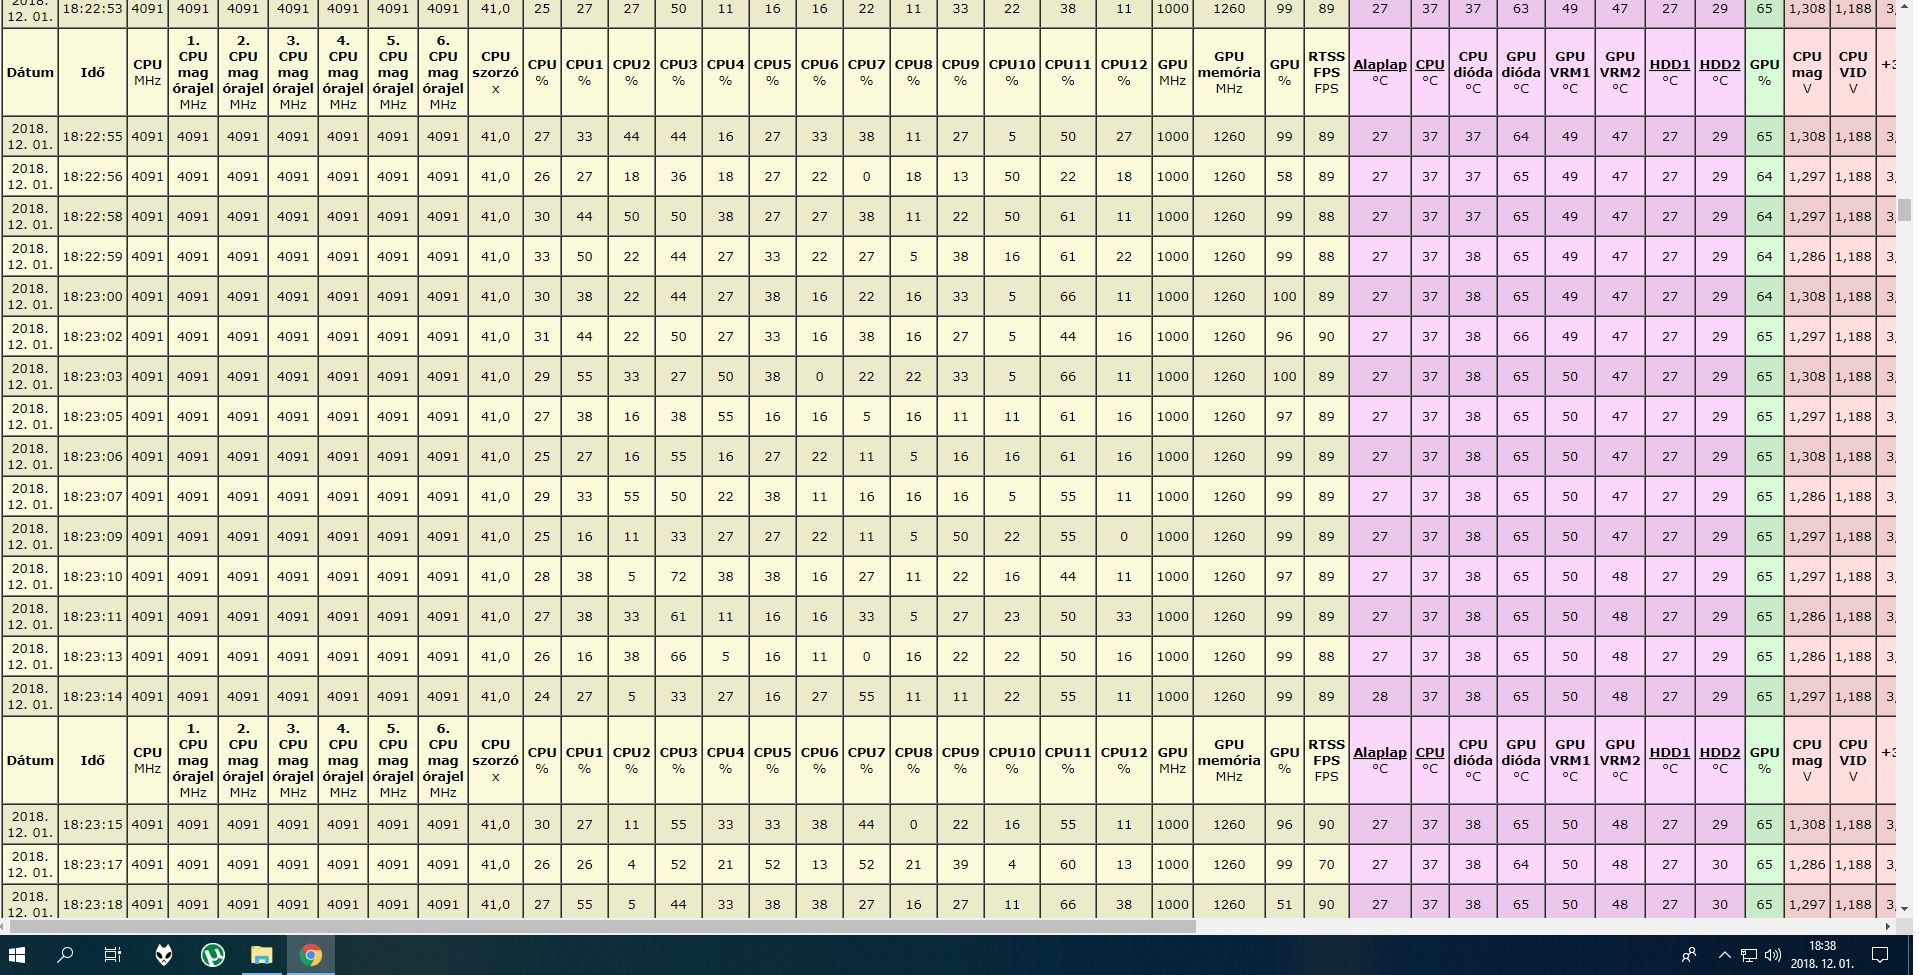Click the Idő header in lower header row
Image resolution: width=1919 pixels, height=975 pixels.
[92, 760]
